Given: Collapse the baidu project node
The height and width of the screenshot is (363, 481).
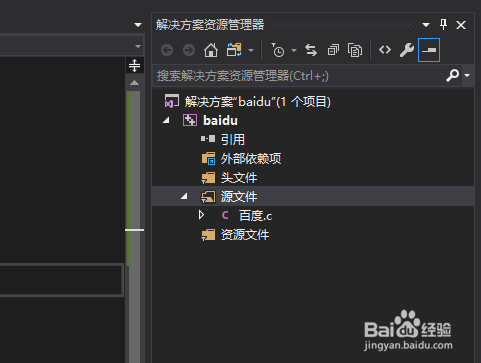Looking at the screenshot, I should (x=166, y=121).
